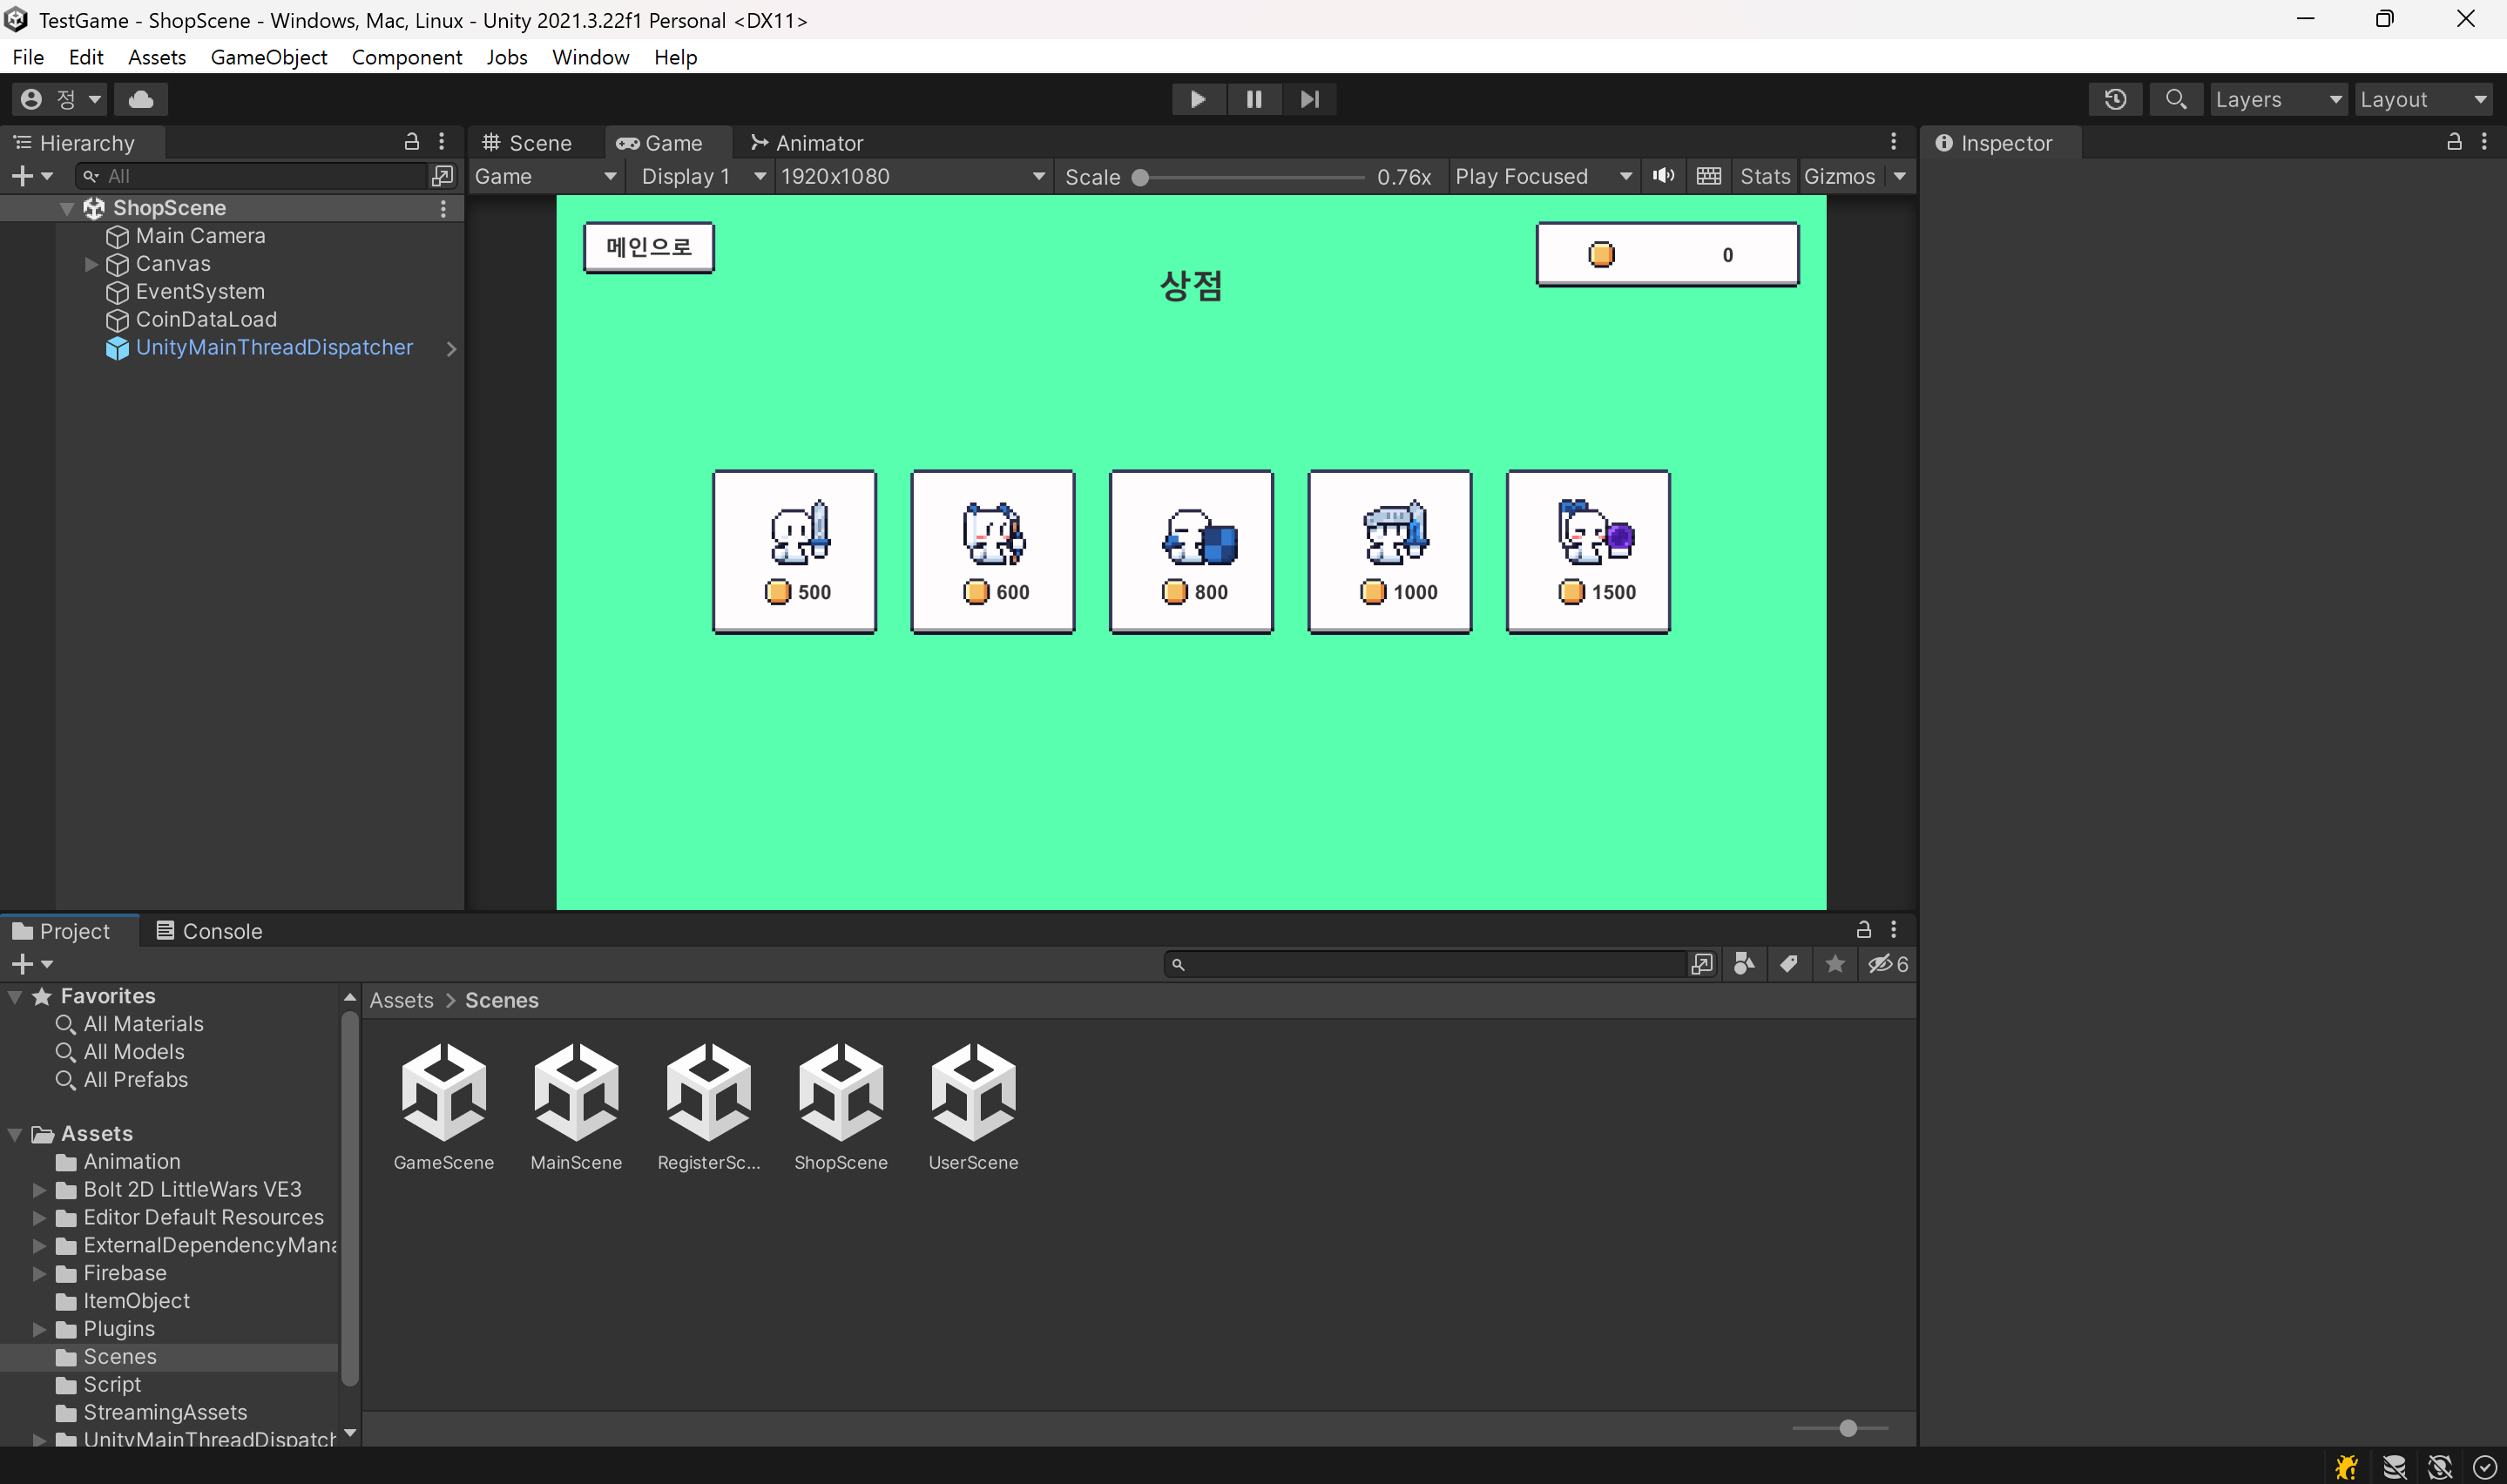Open the GameObject menu

(x=268, y=57)
